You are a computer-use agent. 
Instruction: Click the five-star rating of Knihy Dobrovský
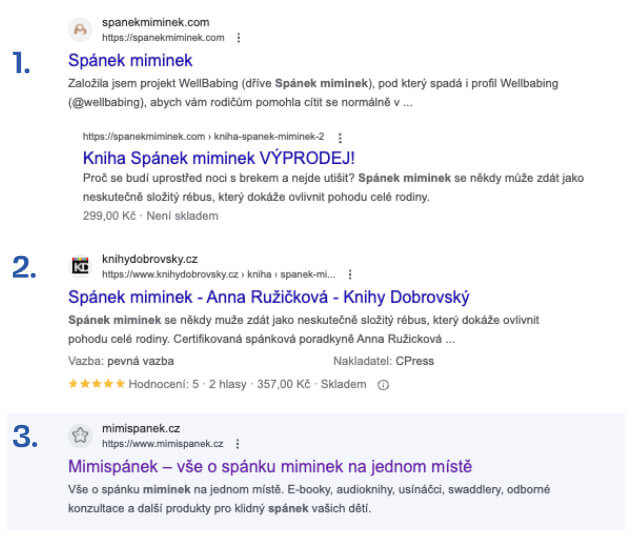tap(96, 383)
